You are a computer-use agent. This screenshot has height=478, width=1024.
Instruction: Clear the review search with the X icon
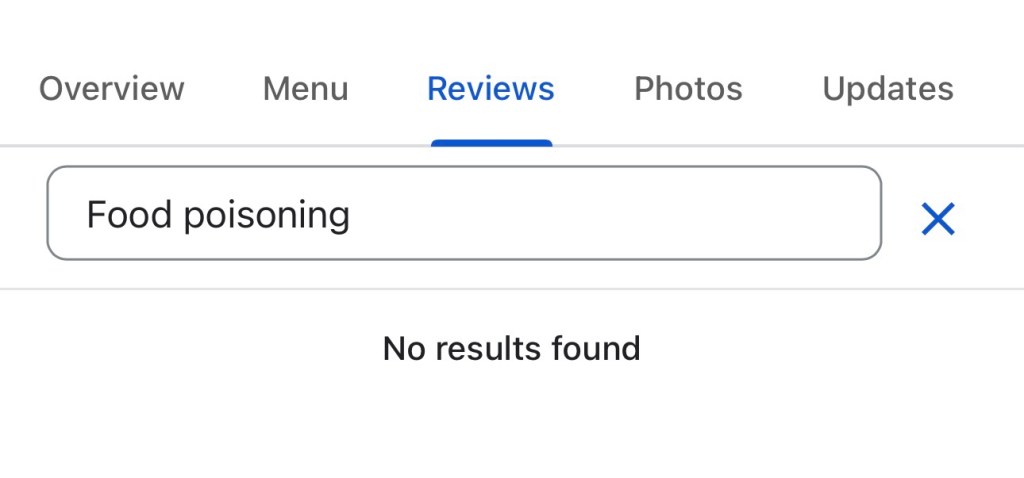(x=938, y=218)
